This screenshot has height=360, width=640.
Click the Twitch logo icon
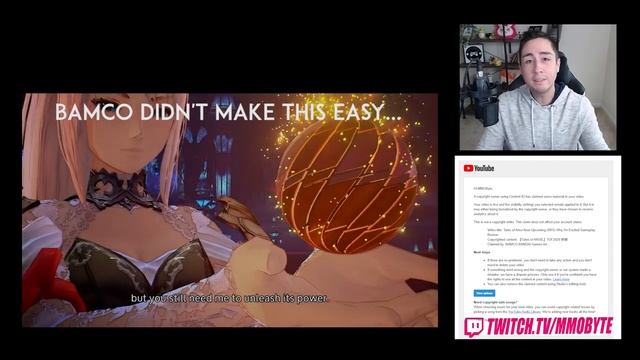(473, 327)
